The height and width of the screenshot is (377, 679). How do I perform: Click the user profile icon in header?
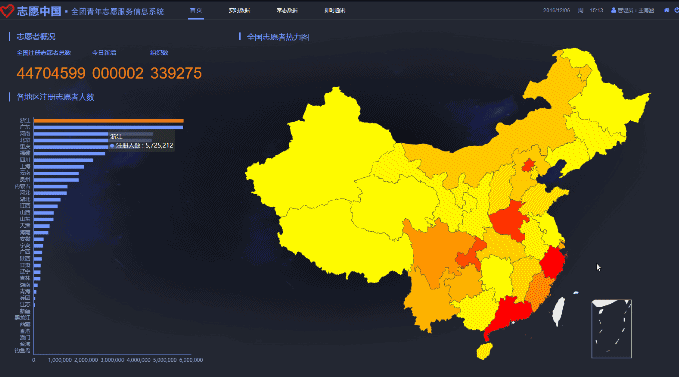(613, 10)
